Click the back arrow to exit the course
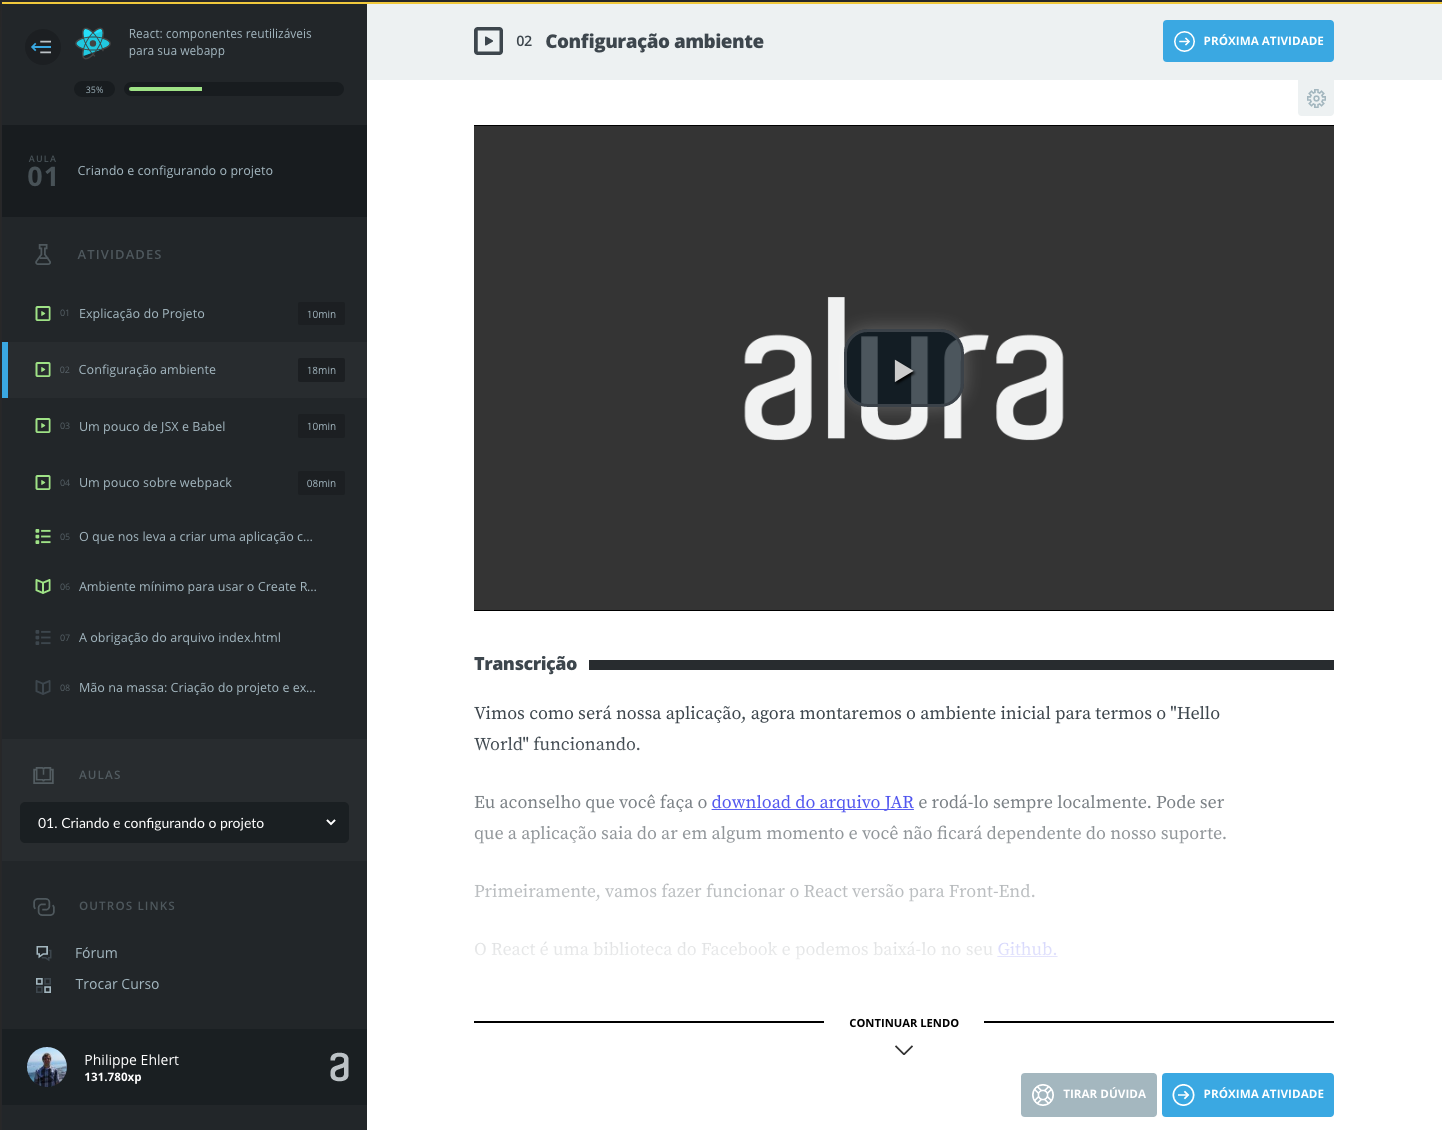 (42, 47)
